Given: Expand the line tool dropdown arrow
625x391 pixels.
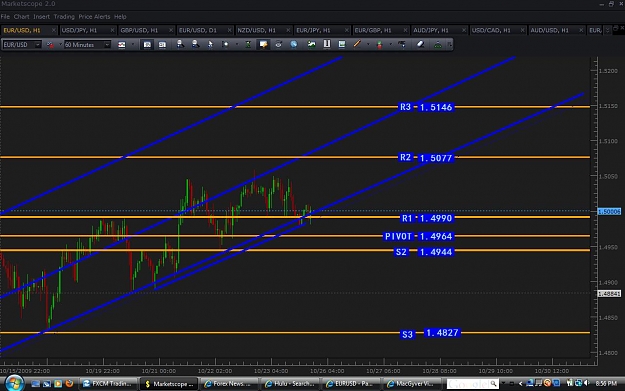Looking at the screenshot, I should click(368, 45).
